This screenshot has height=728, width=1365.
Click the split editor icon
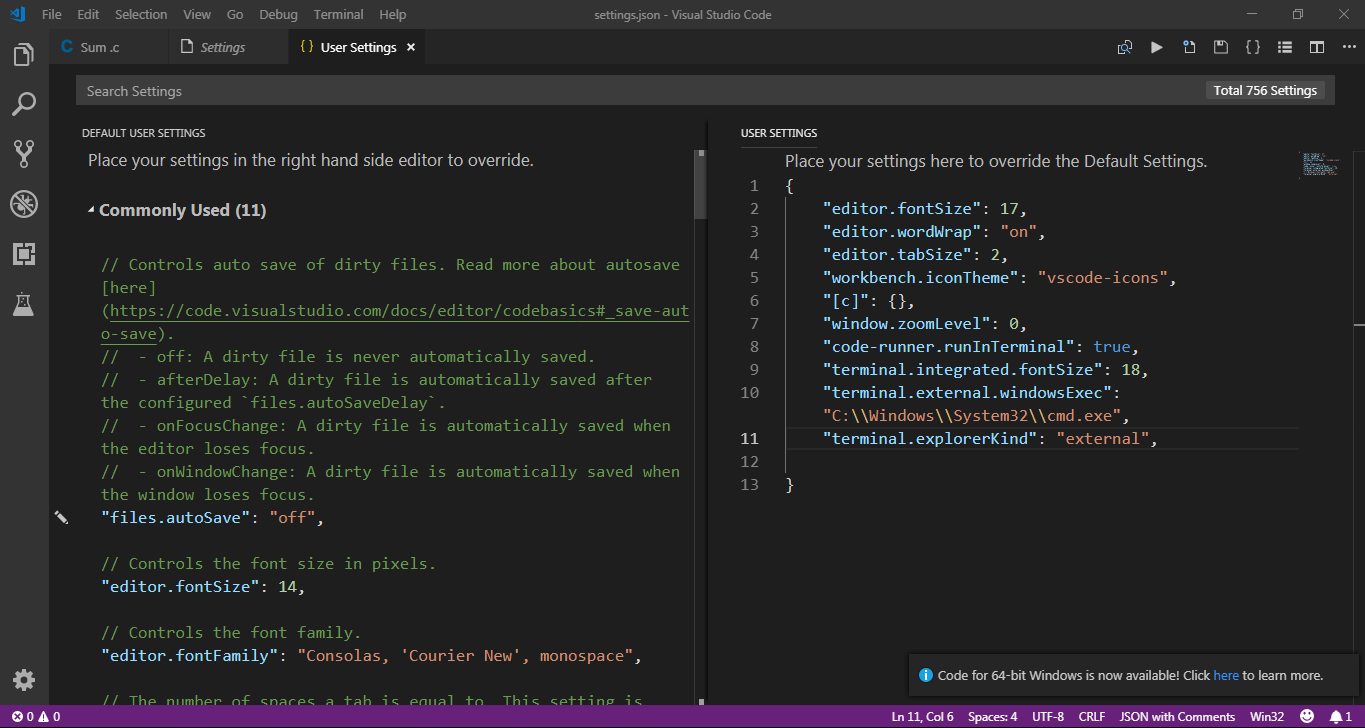[1317, 47]
